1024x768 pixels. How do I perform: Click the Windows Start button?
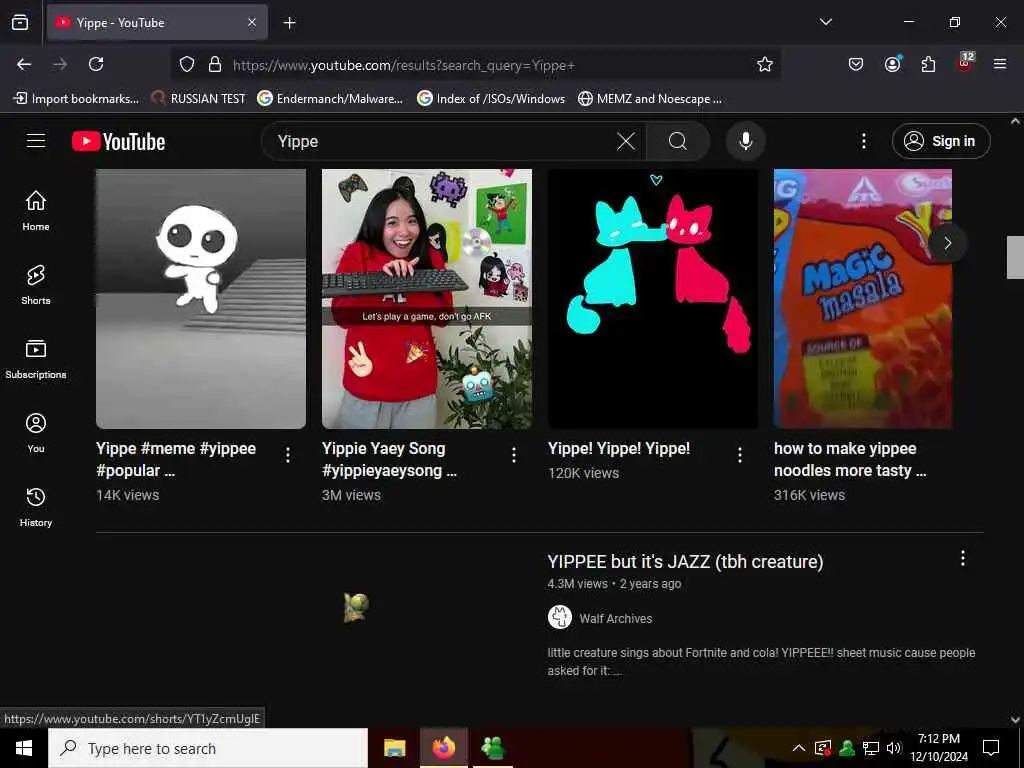click(x=24, y=748)
